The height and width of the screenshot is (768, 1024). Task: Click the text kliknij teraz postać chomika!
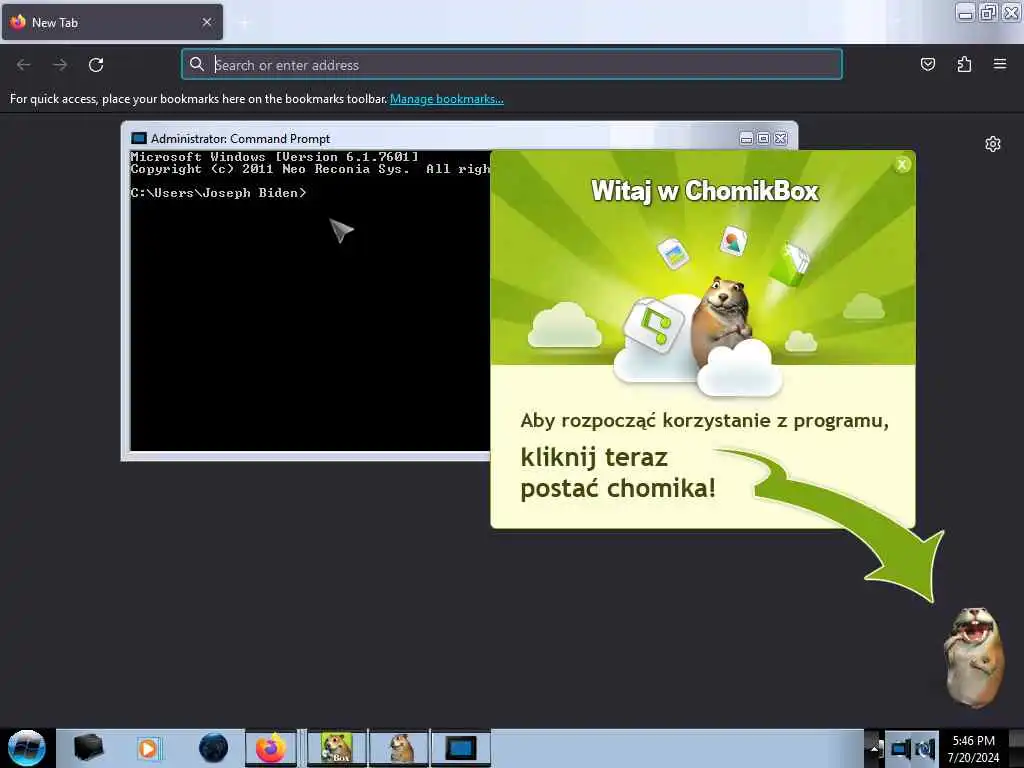point(618,473)
